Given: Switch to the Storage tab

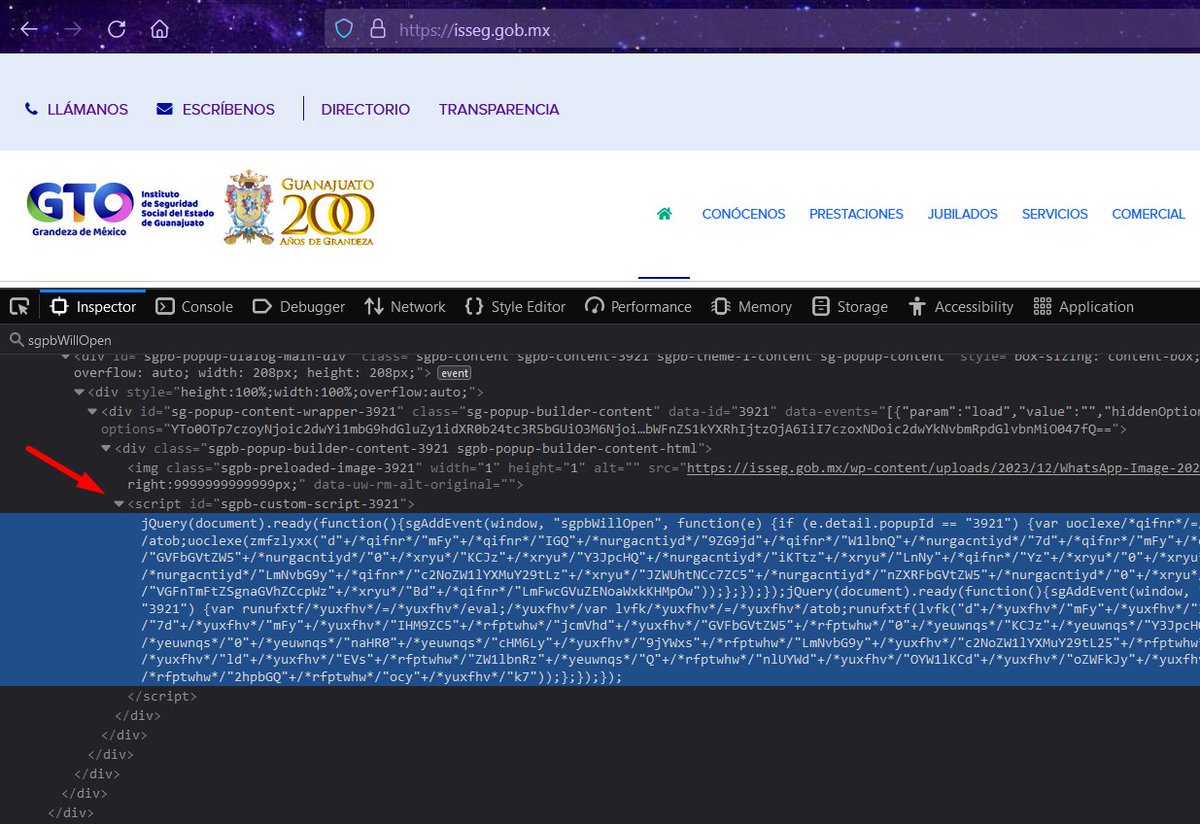Looking at the screenshot, I should pos(849,306).
